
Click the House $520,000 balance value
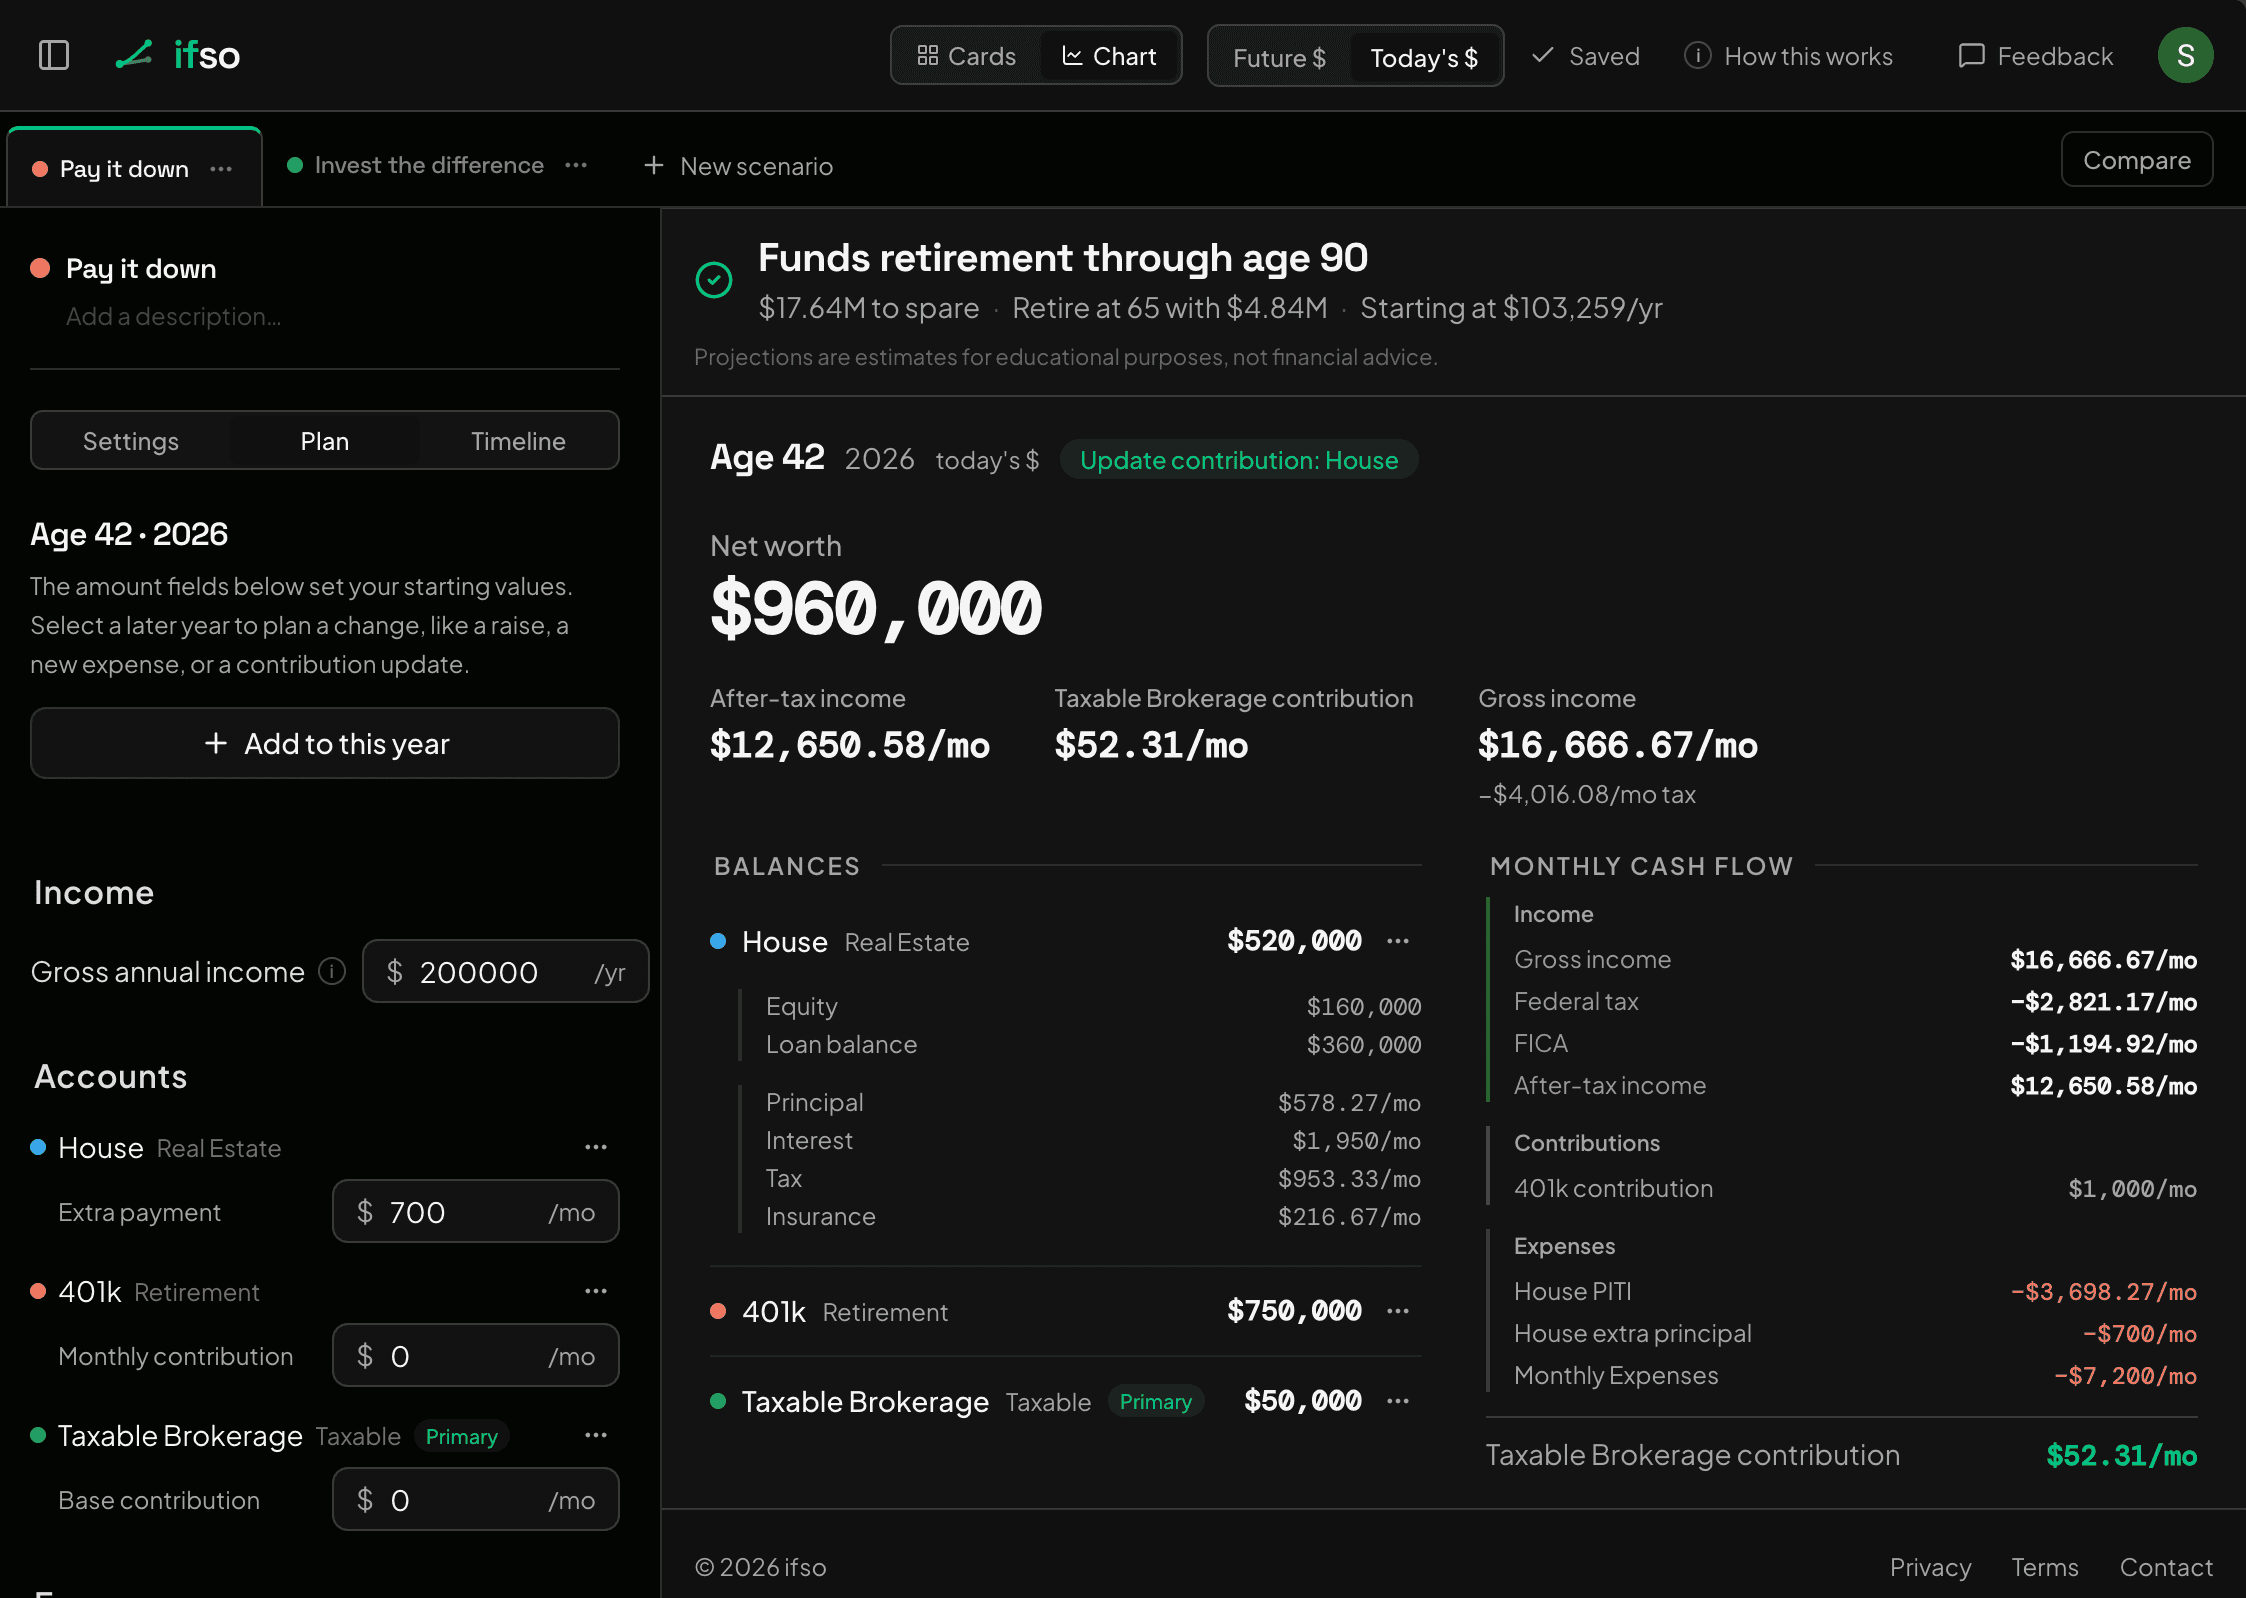tap(1294, 941)
